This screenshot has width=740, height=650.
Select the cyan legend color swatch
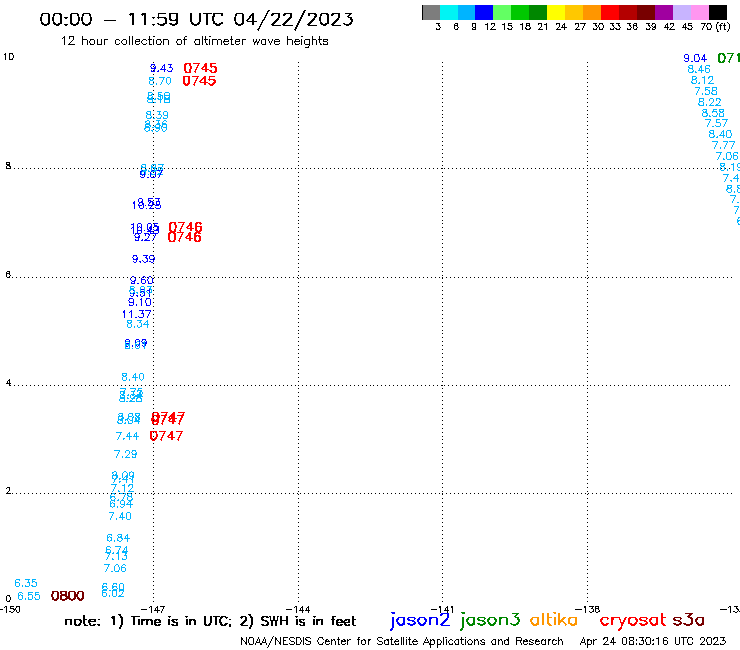pos(448,12)
